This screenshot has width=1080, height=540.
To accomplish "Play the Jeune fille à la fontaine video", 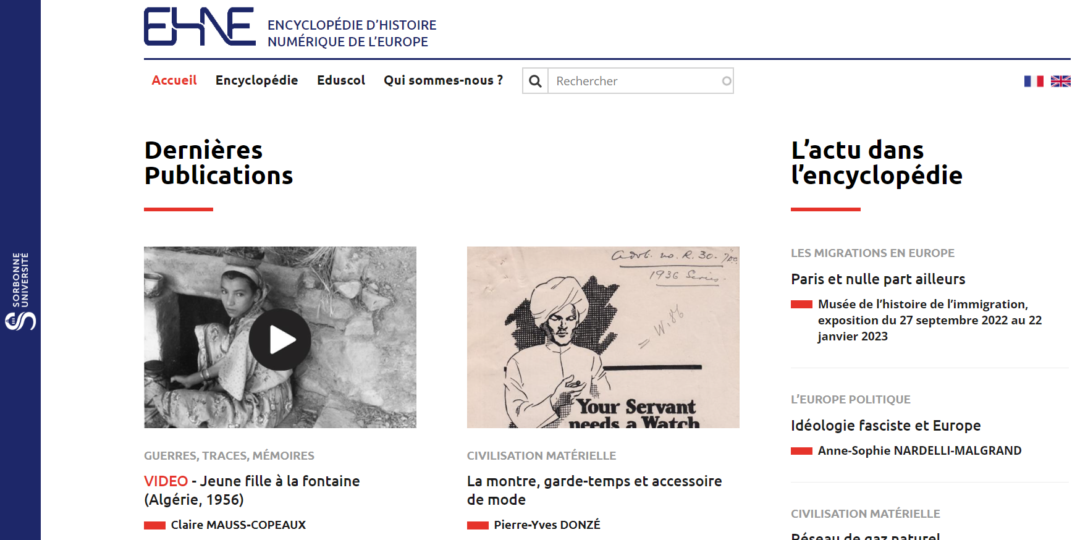I will pos(280,340).
